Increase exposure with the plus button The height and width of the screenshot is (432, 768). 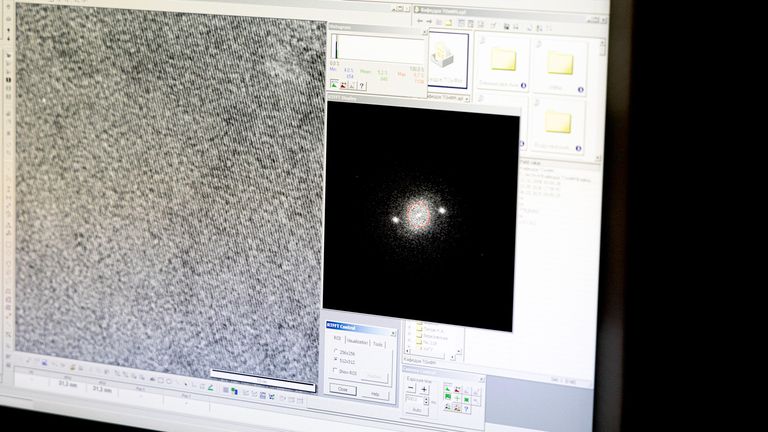(424, 390)
